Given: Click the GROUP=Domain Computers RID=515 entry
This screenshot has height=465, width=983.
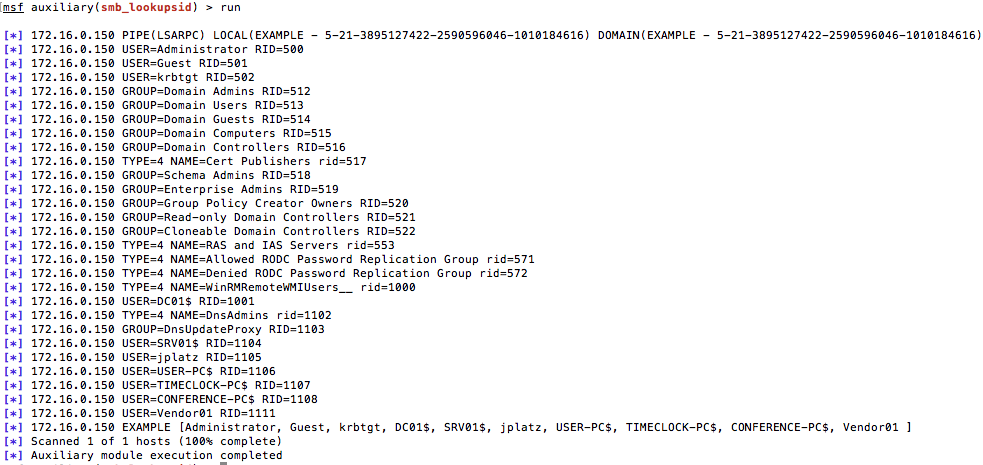Looking at the screenshot, I should tap(207, 133).
